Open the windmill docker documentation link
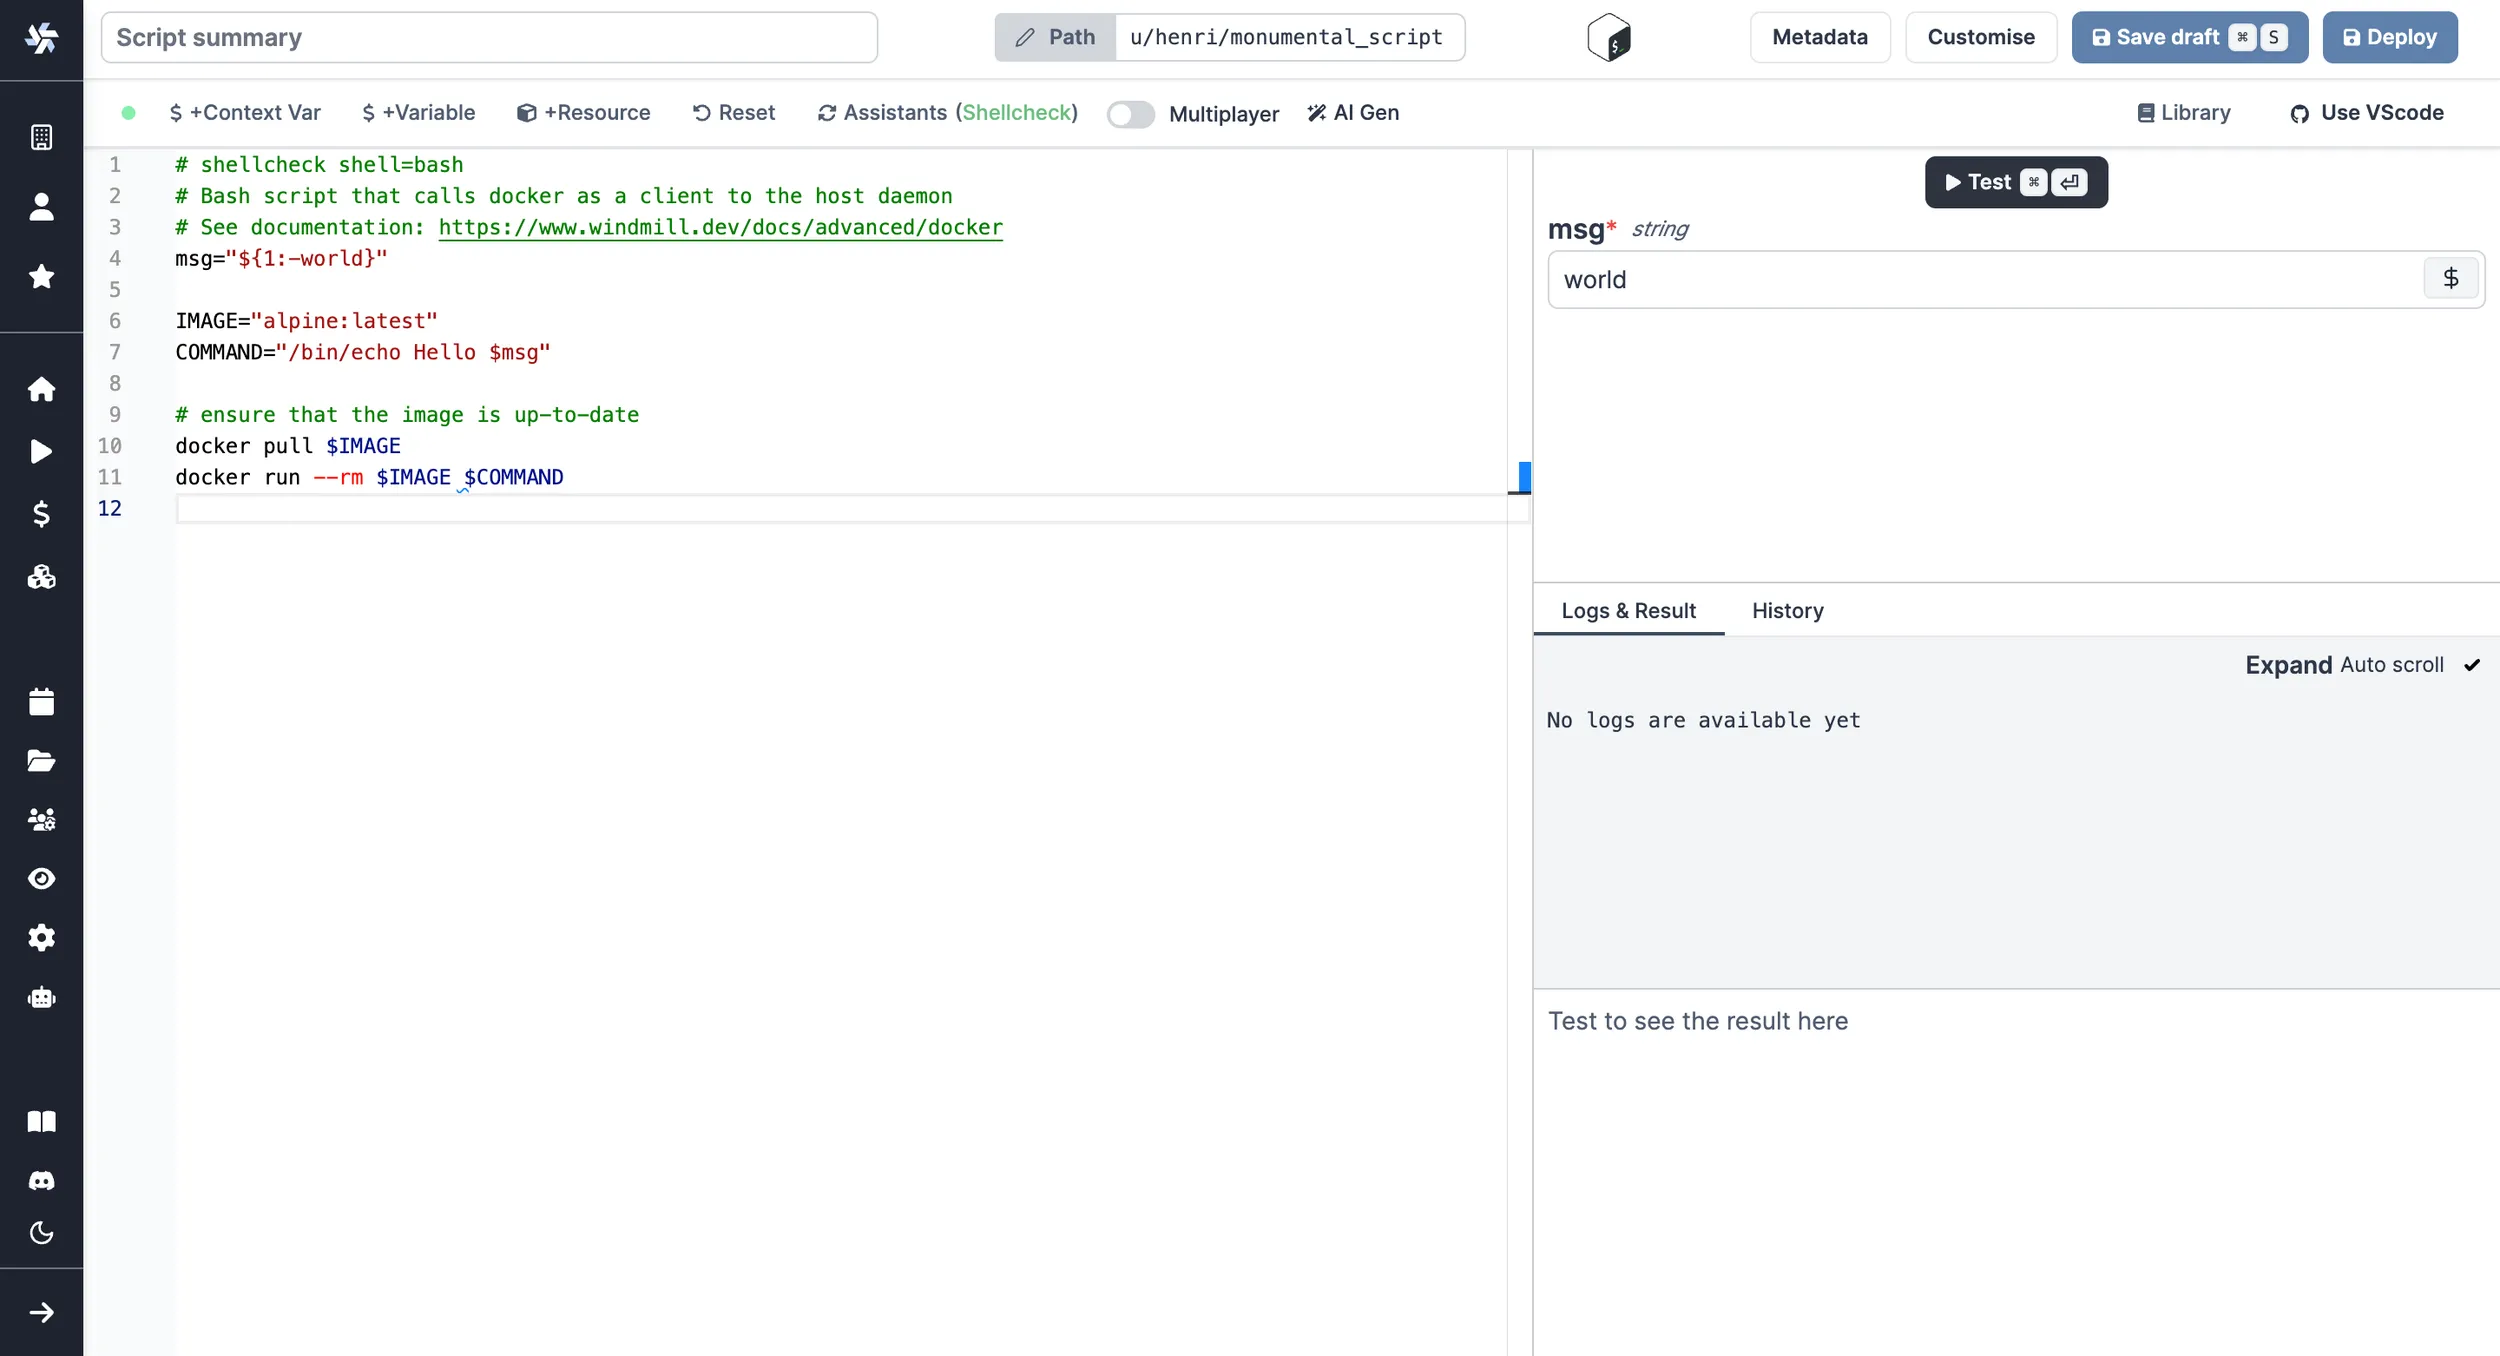2500x1356 pixels. [x=720, y=228]
